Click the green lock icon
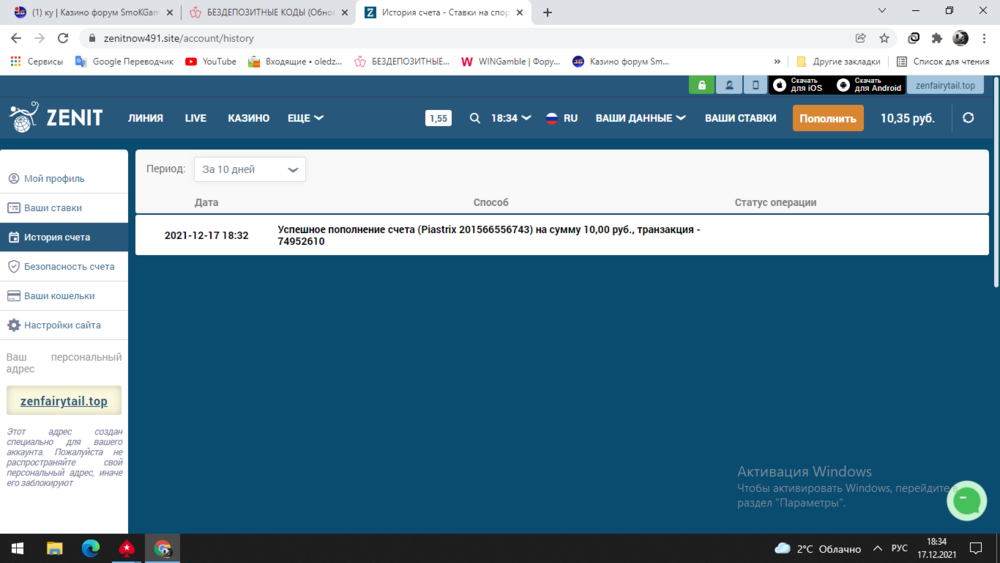 click(702, 85)
